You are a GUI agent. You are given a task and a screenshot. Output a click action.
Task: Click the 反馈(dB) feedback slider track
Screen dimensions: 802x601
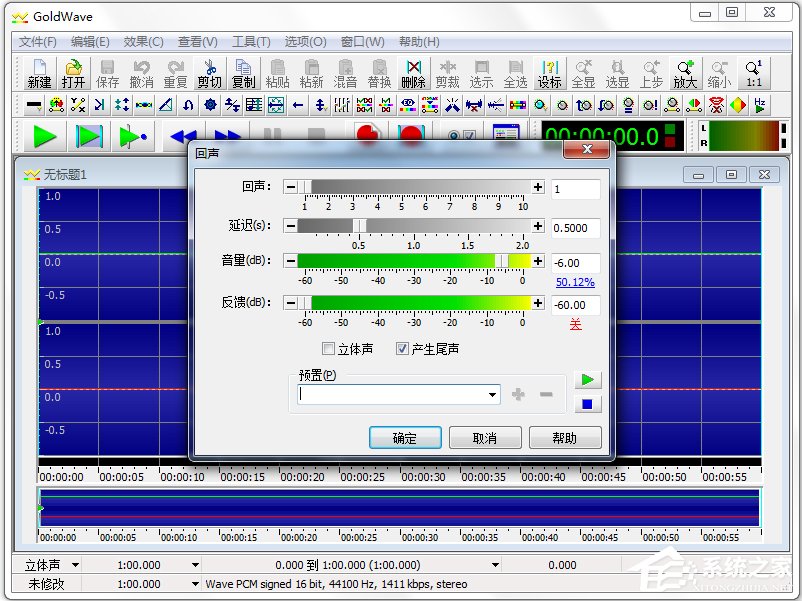(x=414, y=303)
